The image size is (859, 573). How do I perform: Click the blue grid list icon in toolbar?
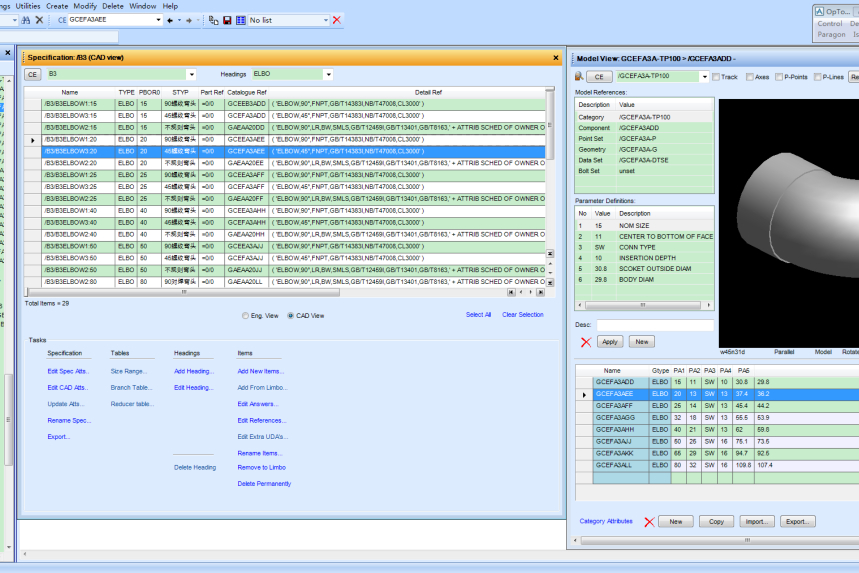240,20
